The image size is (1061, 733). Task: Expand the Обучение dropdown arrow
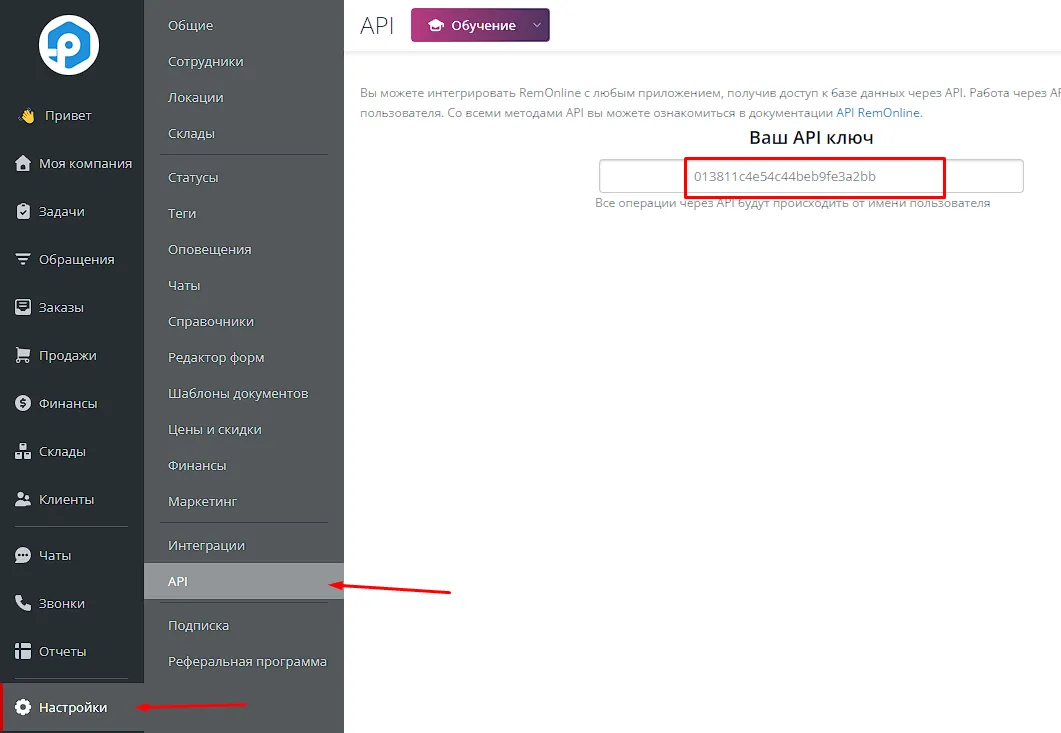[x=537, y=25]
